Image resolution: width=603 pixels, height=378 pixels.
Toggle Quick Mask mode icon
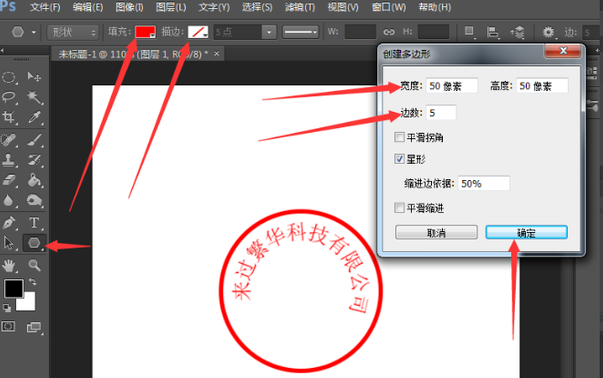(8, 327)
